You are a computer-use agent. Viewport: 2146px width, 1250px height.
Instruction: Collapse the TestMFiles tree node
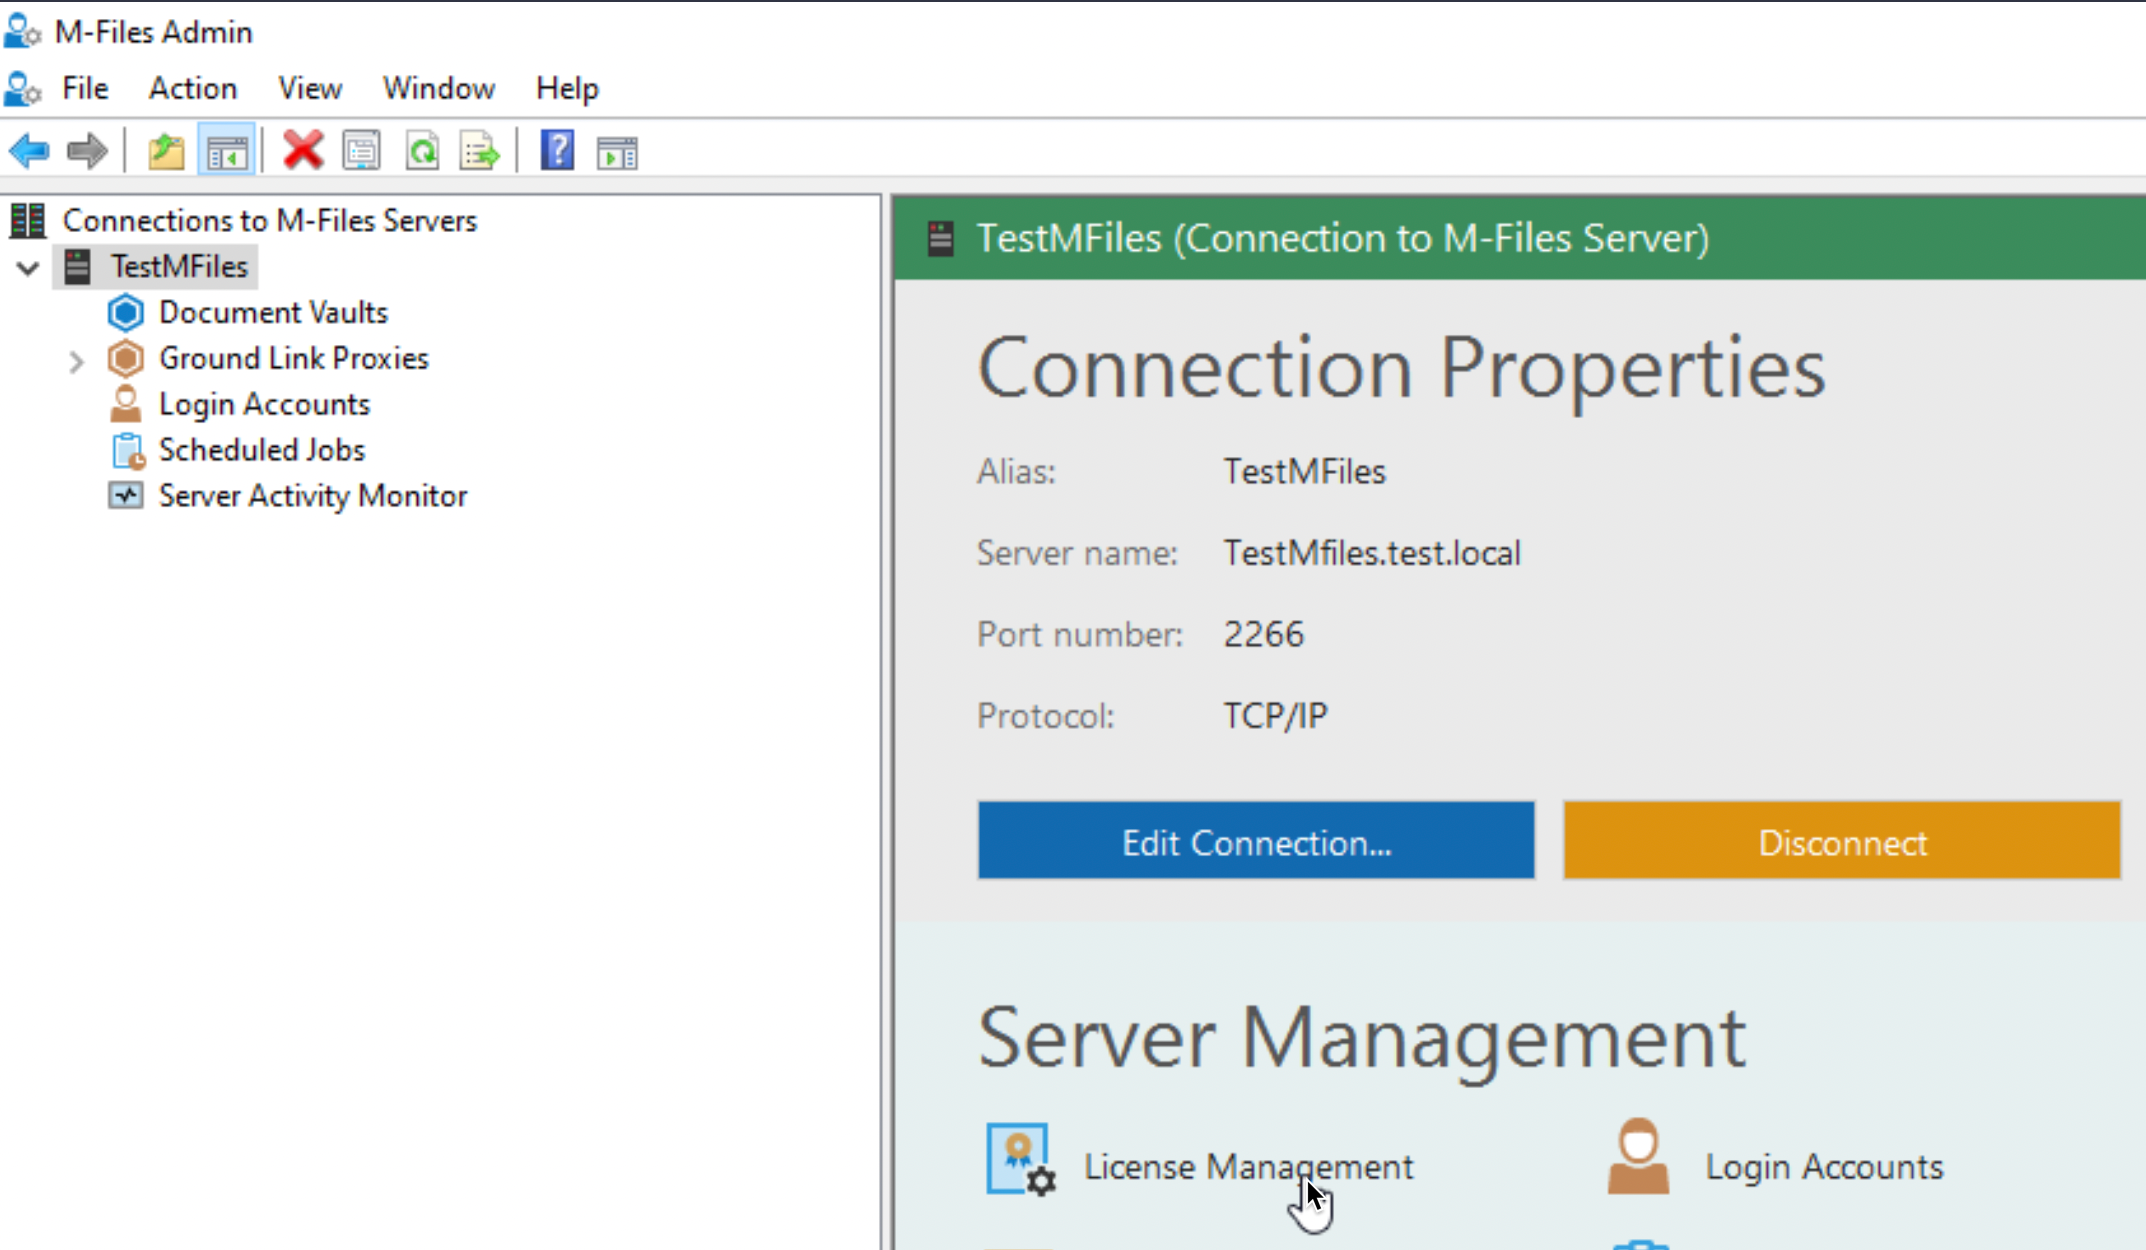click(28, 268)
